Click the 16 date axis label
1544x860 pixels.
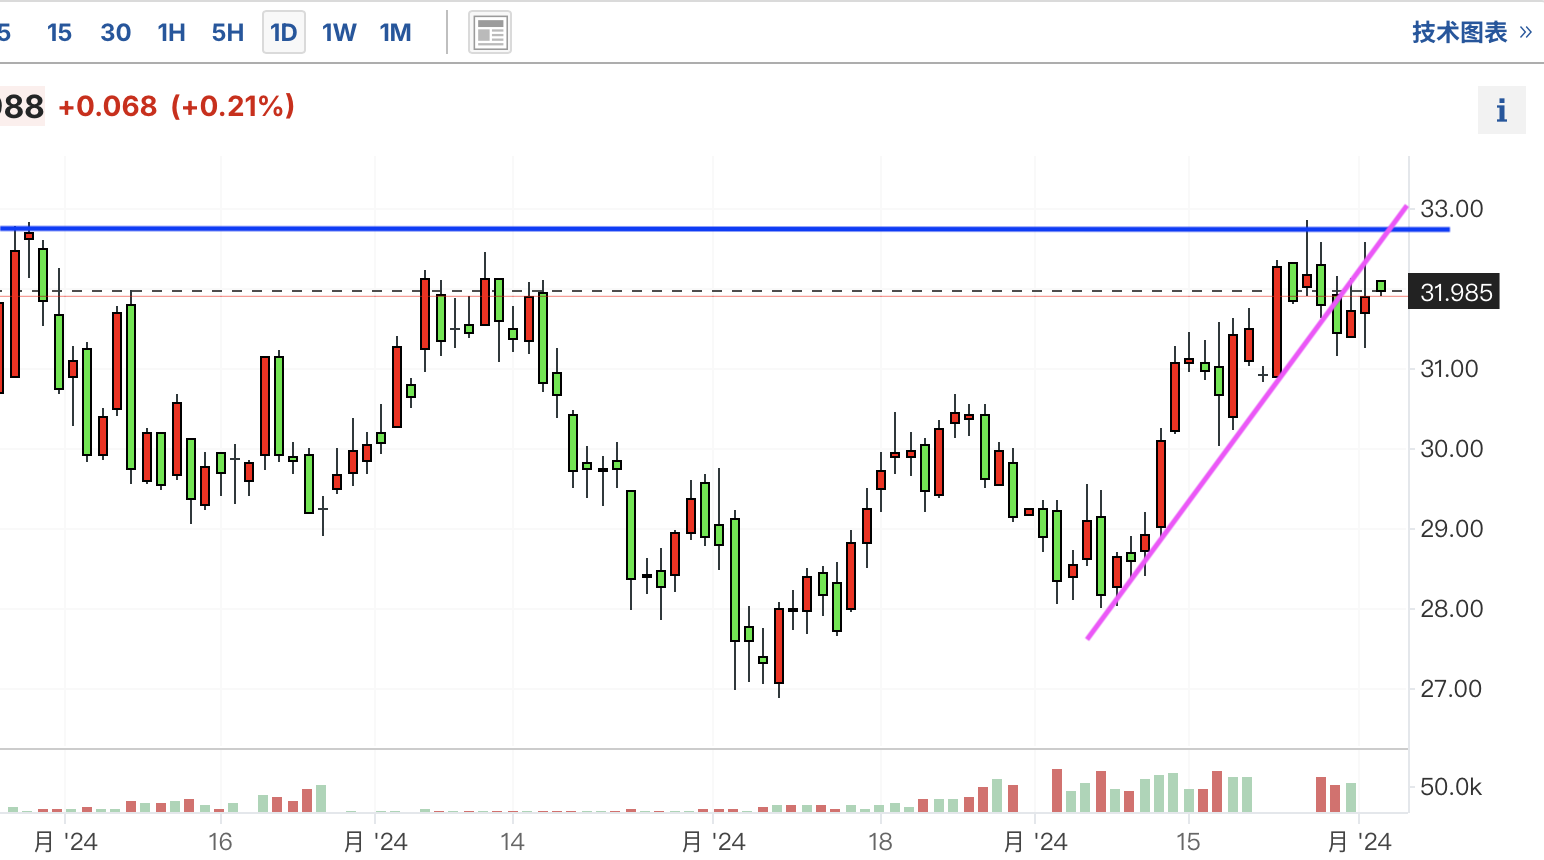click(x=220, y=842)
